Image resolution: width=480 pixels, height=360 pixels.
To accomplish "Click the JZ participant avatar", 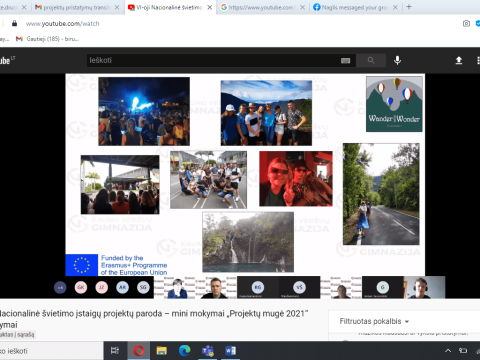I will click(102, 287).
